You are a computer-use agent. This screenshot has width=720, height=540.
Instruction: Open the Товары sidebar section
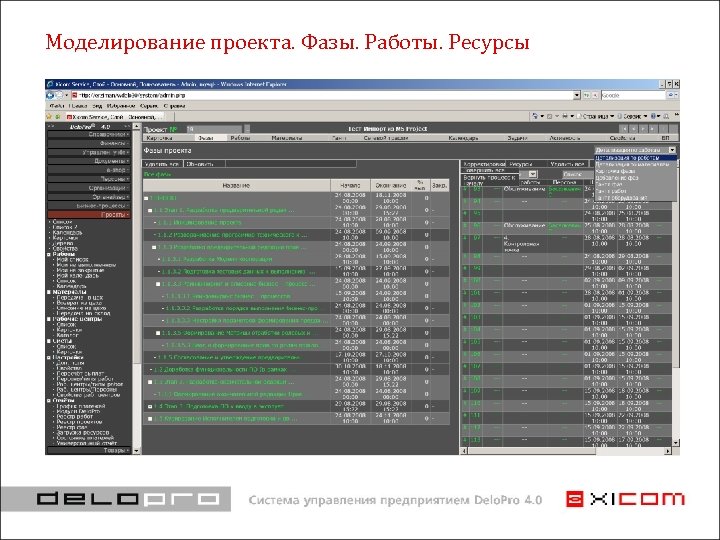[x=89, y=450]
